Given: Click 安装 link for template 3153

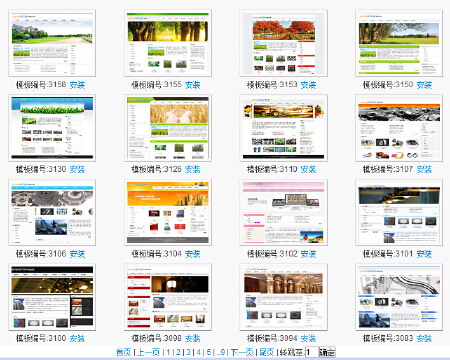Looking at the screenshot, I should coord(308,85).
